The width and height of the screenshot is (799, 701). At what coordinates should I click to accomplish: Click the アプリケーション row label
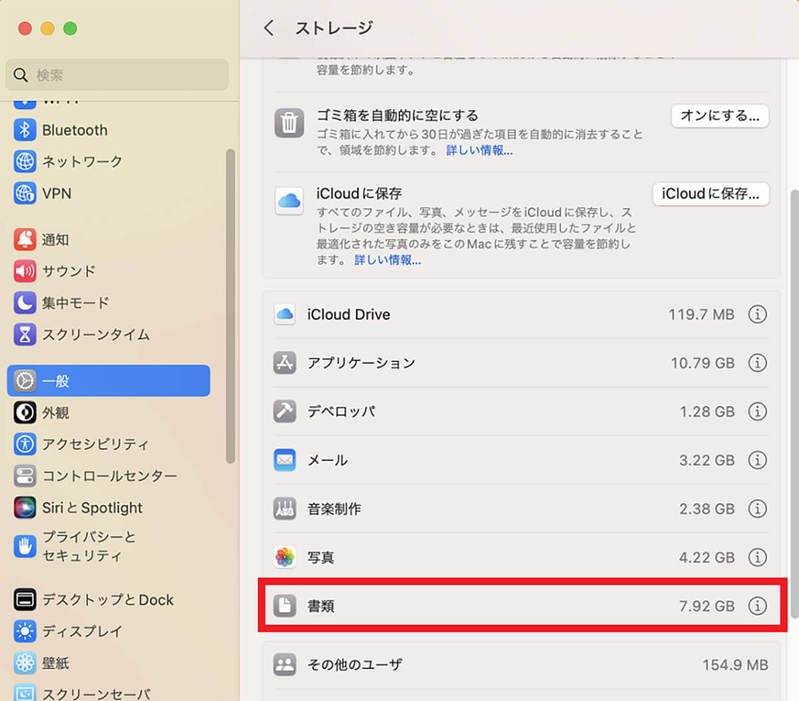pyautogui.click(x=361, y=363)
